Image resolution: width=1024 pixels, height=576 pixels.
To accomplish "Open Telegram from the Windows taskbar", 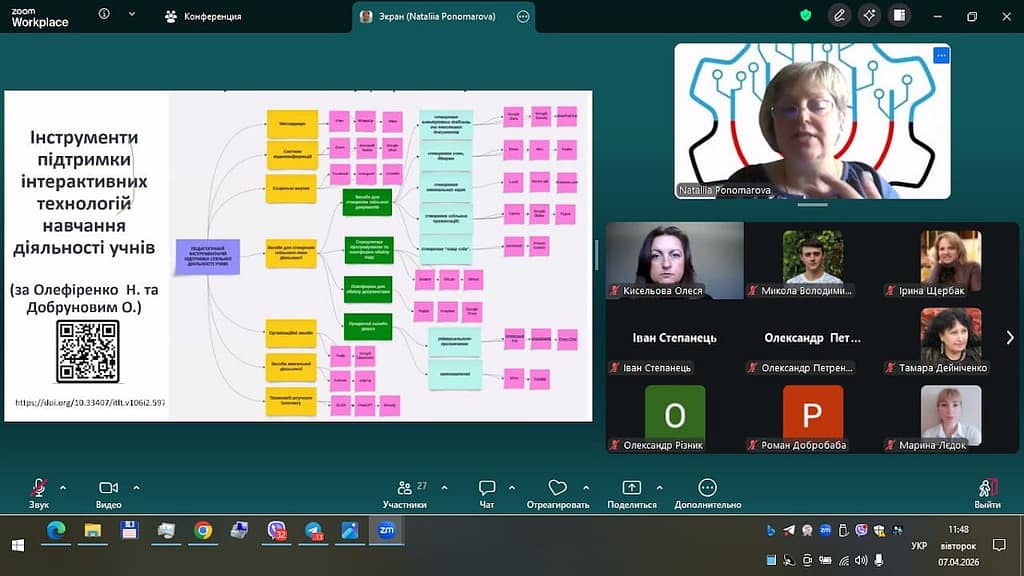I will tap(313, 531).
